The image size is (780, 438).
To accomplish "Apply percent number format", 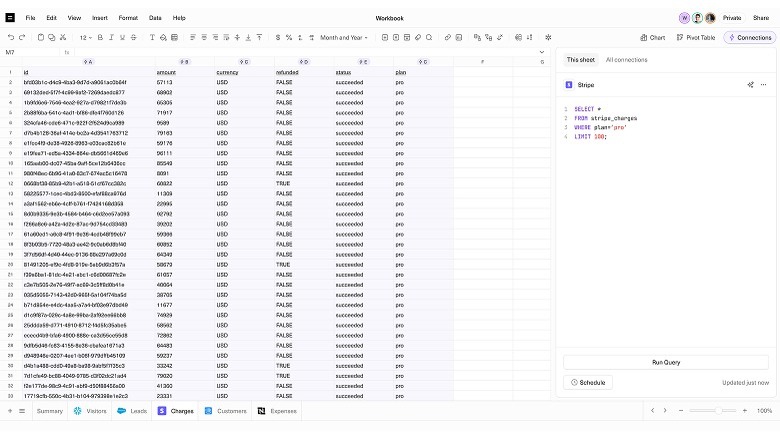I will (x=289, y=37).
